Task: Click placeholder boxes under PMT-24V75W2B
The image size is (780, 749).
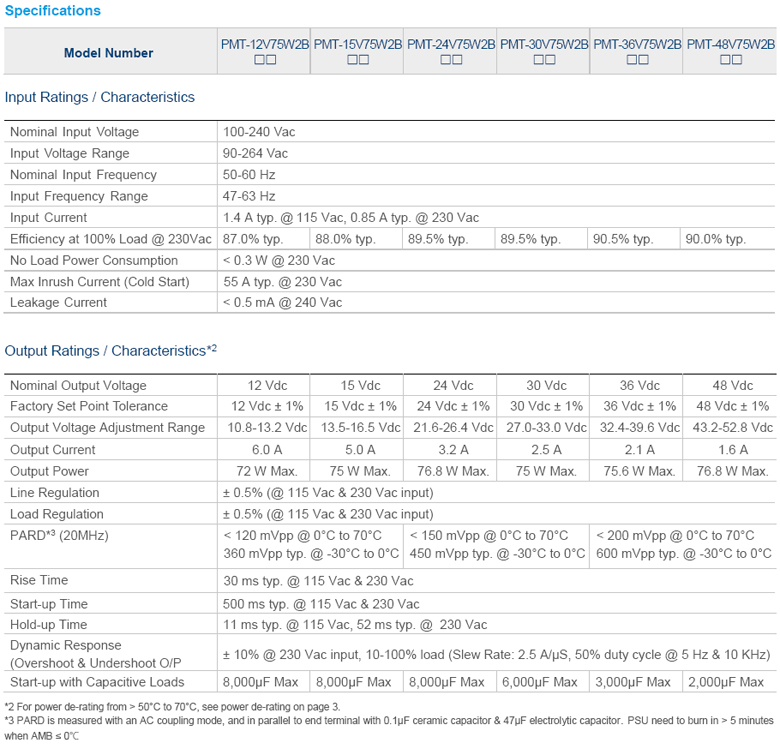Action: [451, 60]
